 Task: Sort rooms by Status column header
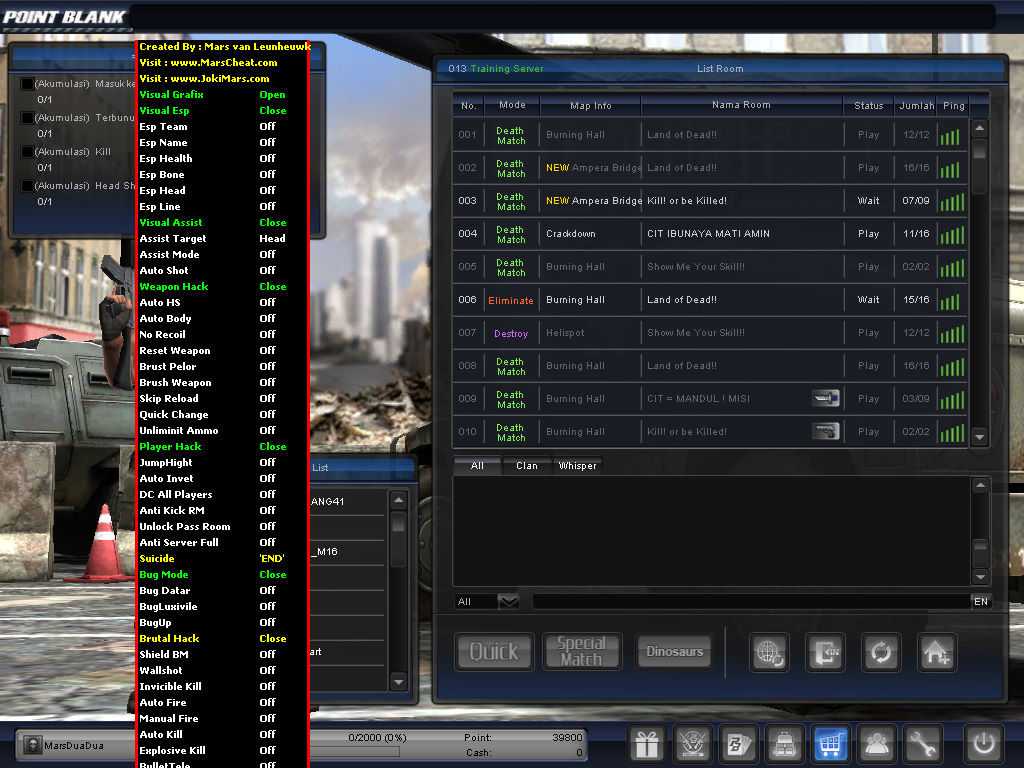(x=869, y=105)
